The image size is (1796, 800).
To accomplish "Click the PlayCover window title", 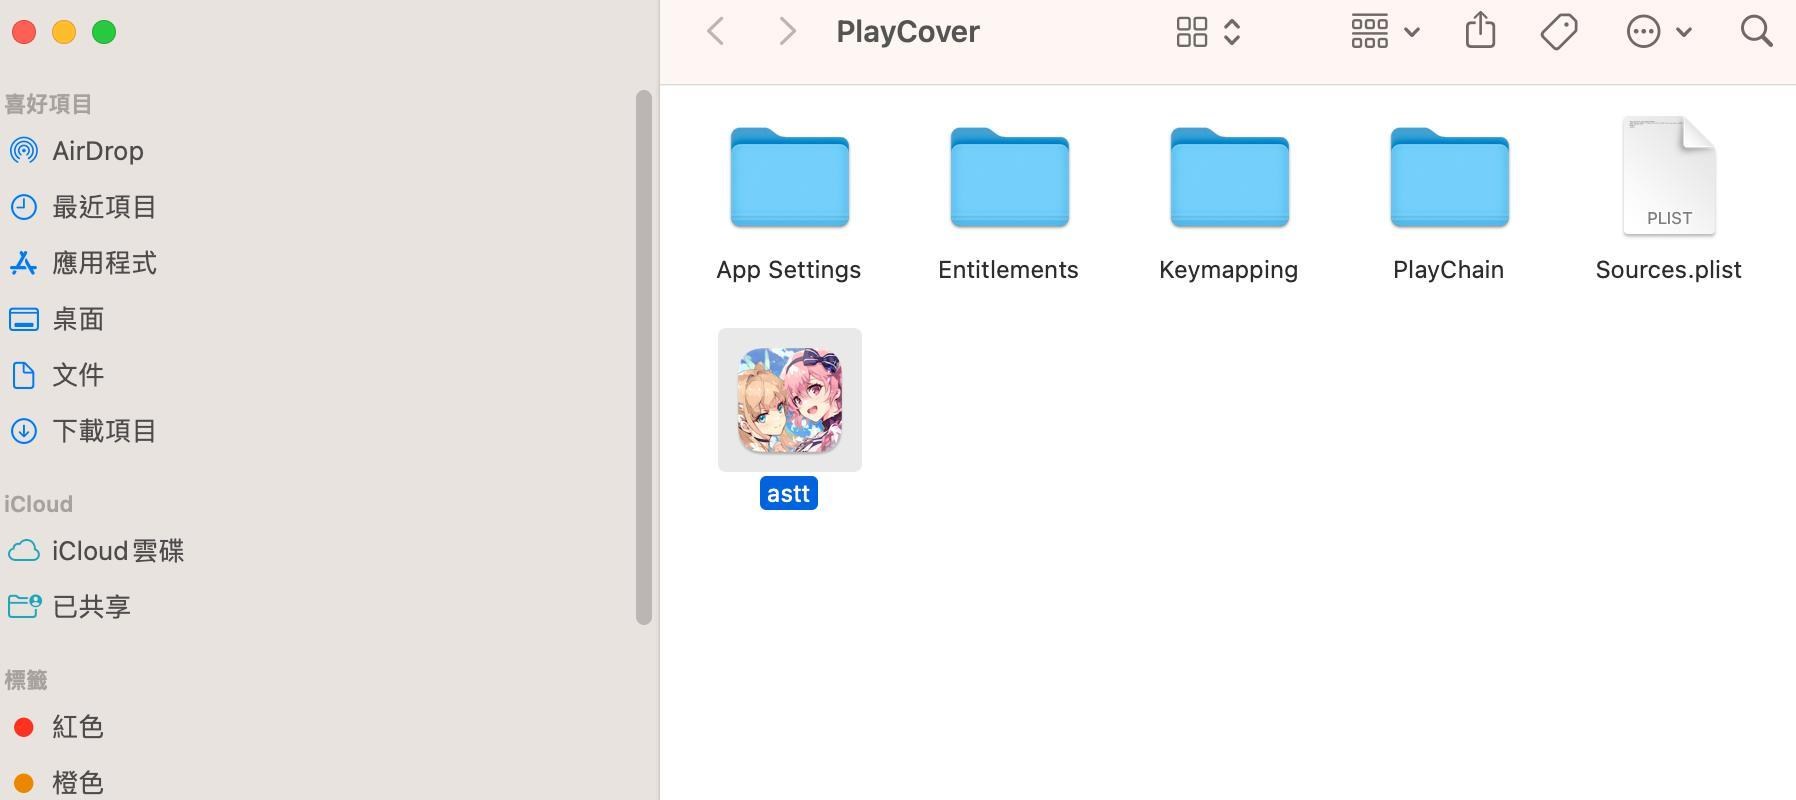I will tap(908, 31).
